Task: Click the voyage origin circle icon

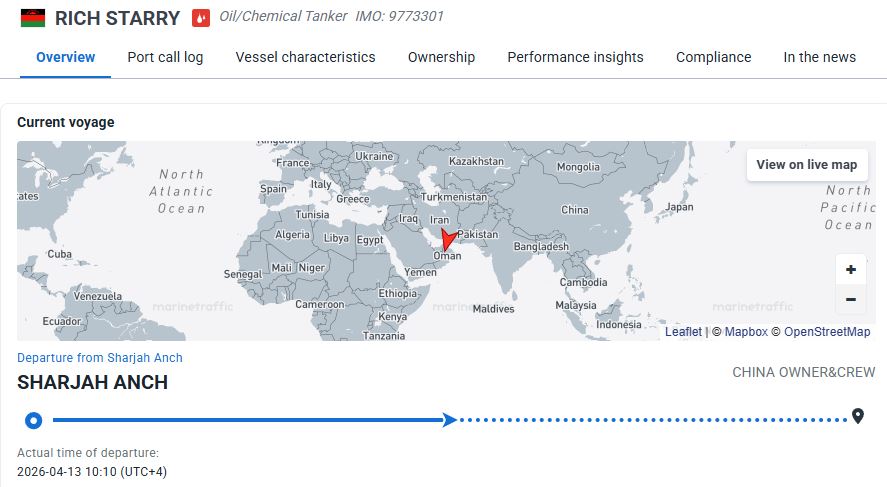Action: click(x=33, y=420)
